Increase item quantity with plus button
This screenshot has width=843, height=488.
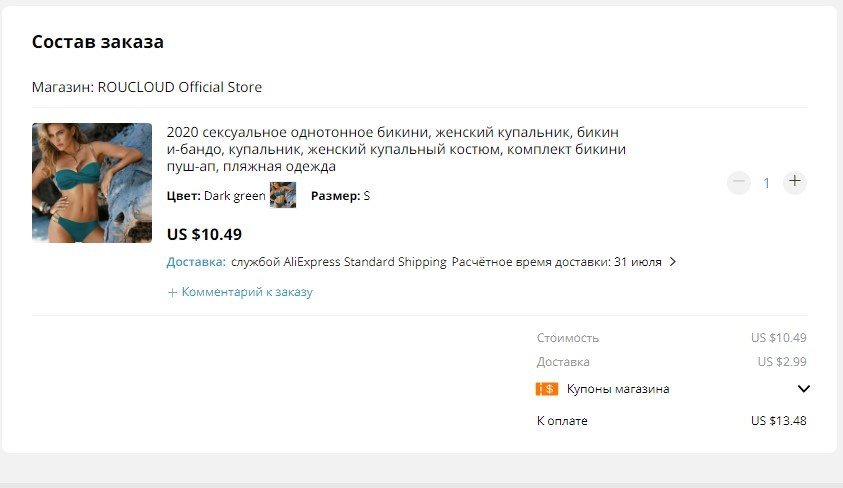click(x=795, y=182)
